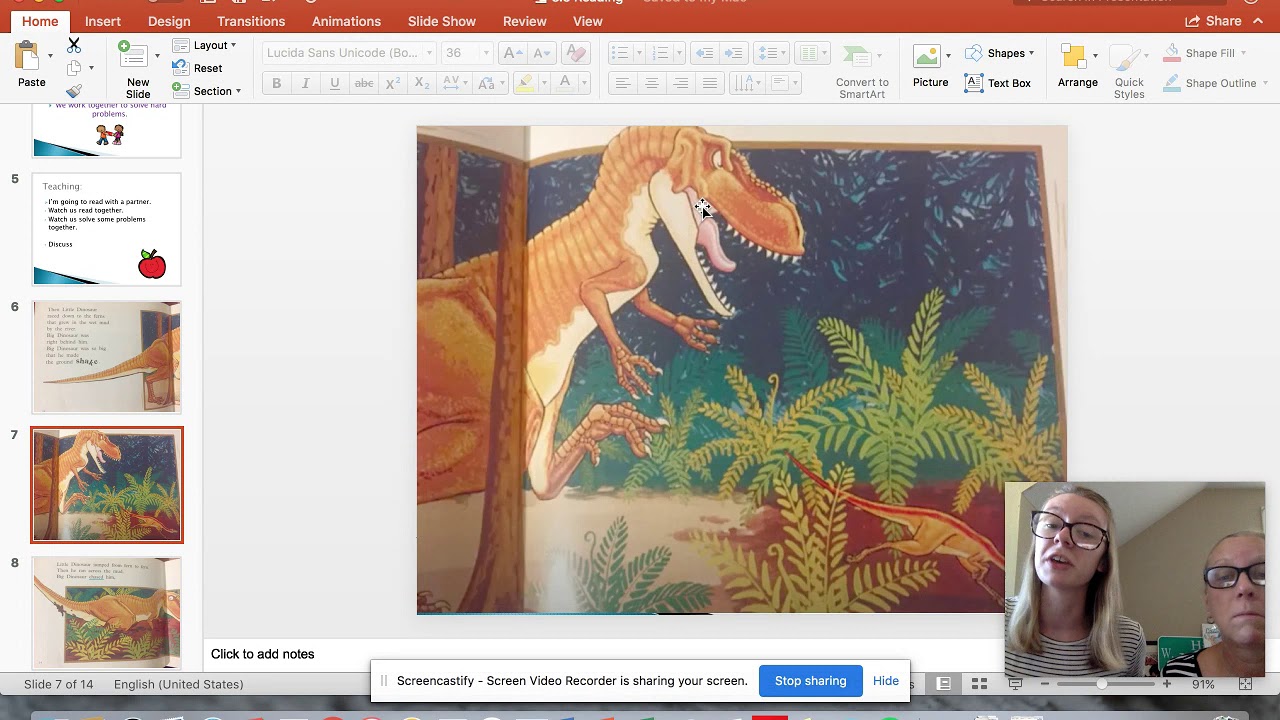Click the Share button

[x=1213, y=21]
